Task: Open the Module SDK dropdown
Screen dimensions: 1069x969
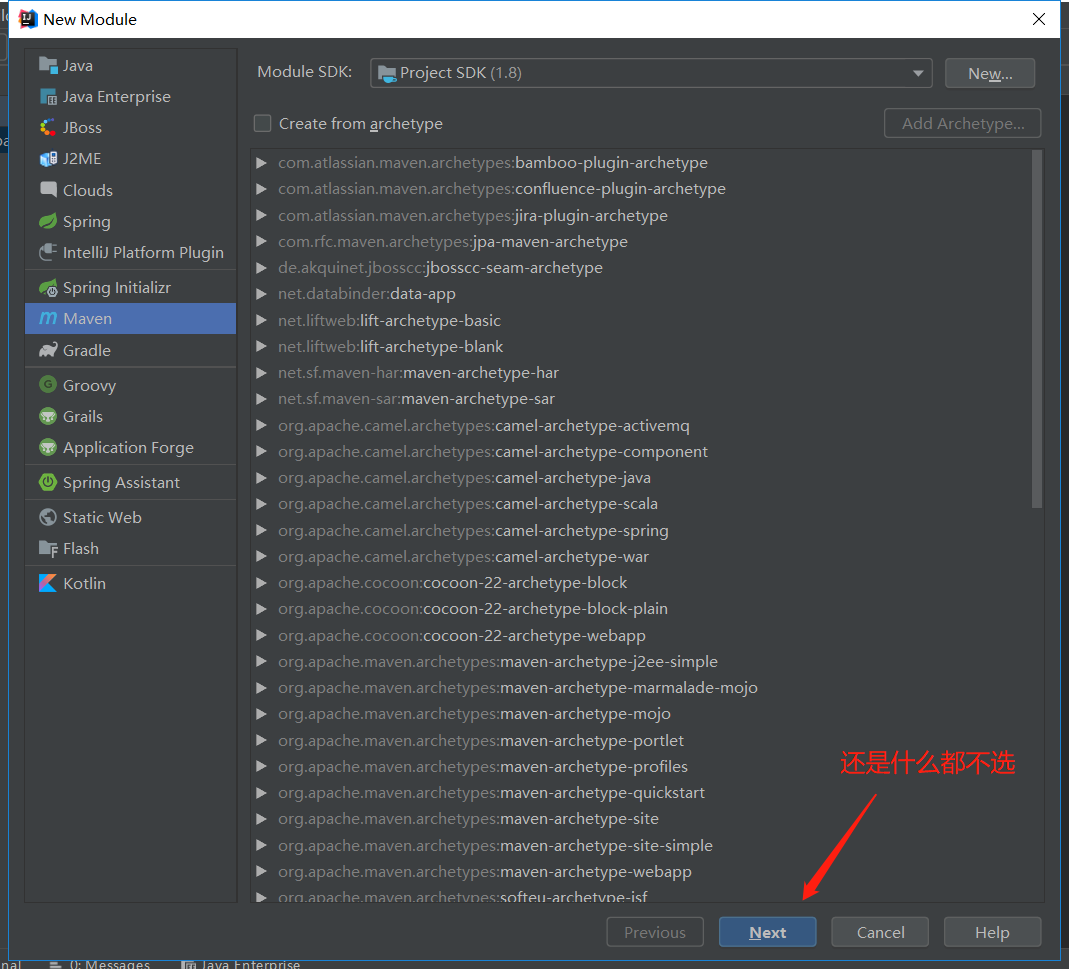Action: [x=651, y=73]
